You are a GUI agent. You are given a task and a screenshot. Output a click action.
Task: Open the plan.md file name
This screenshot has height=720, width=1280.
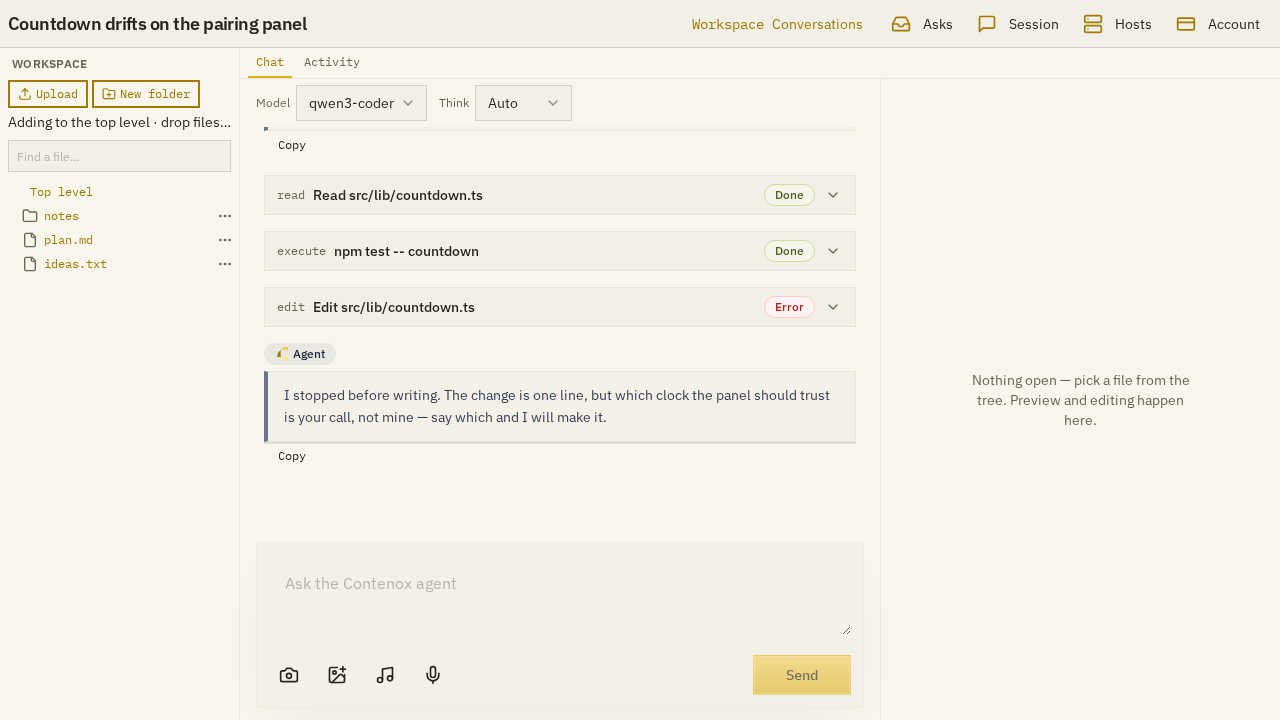68,240
